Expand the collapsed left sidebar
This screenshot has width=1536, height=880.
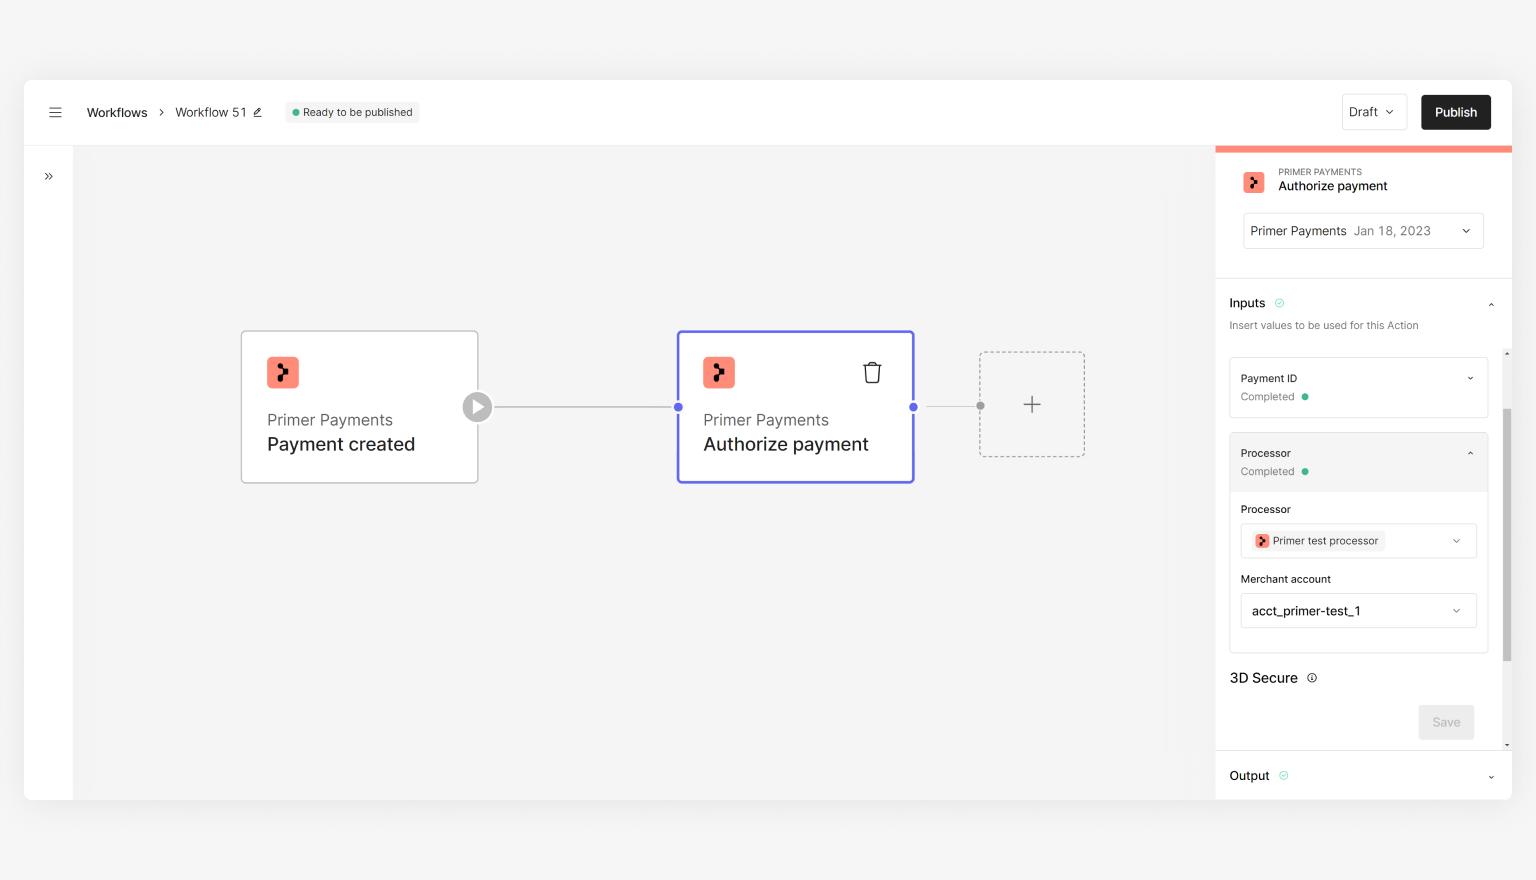click(x=48, y=176)
